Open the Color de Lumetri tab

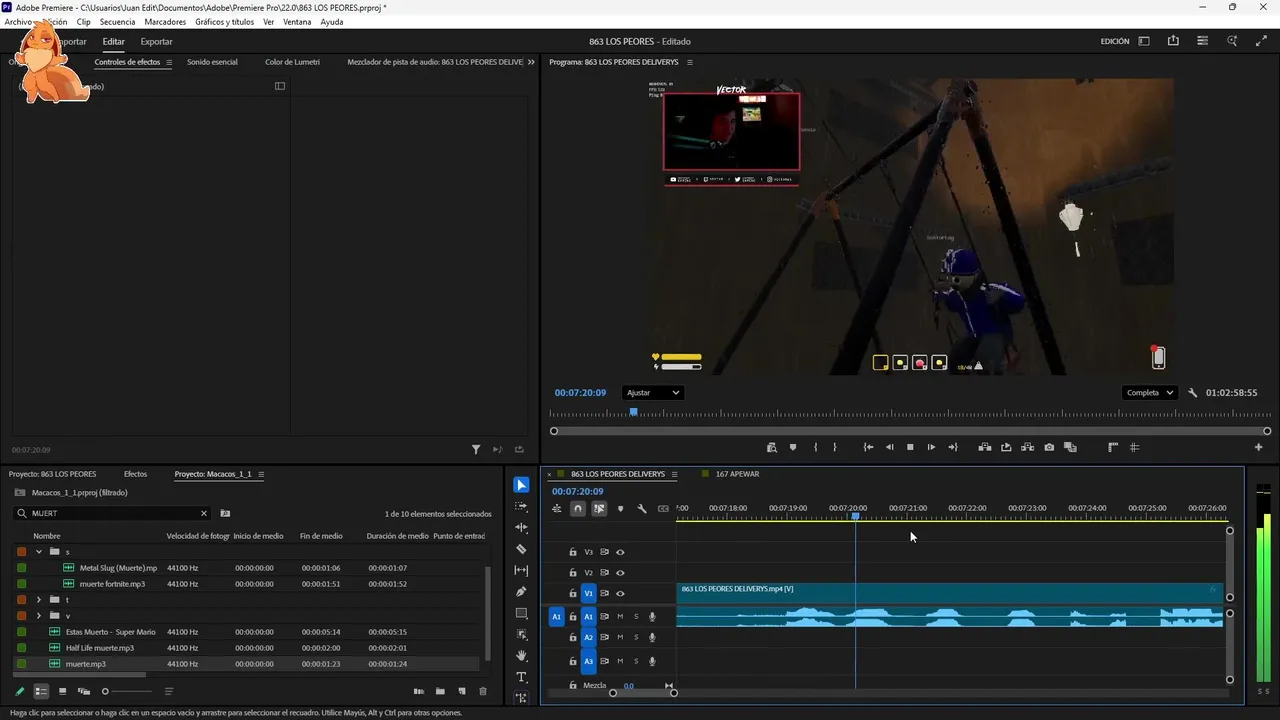click(292, 62)
